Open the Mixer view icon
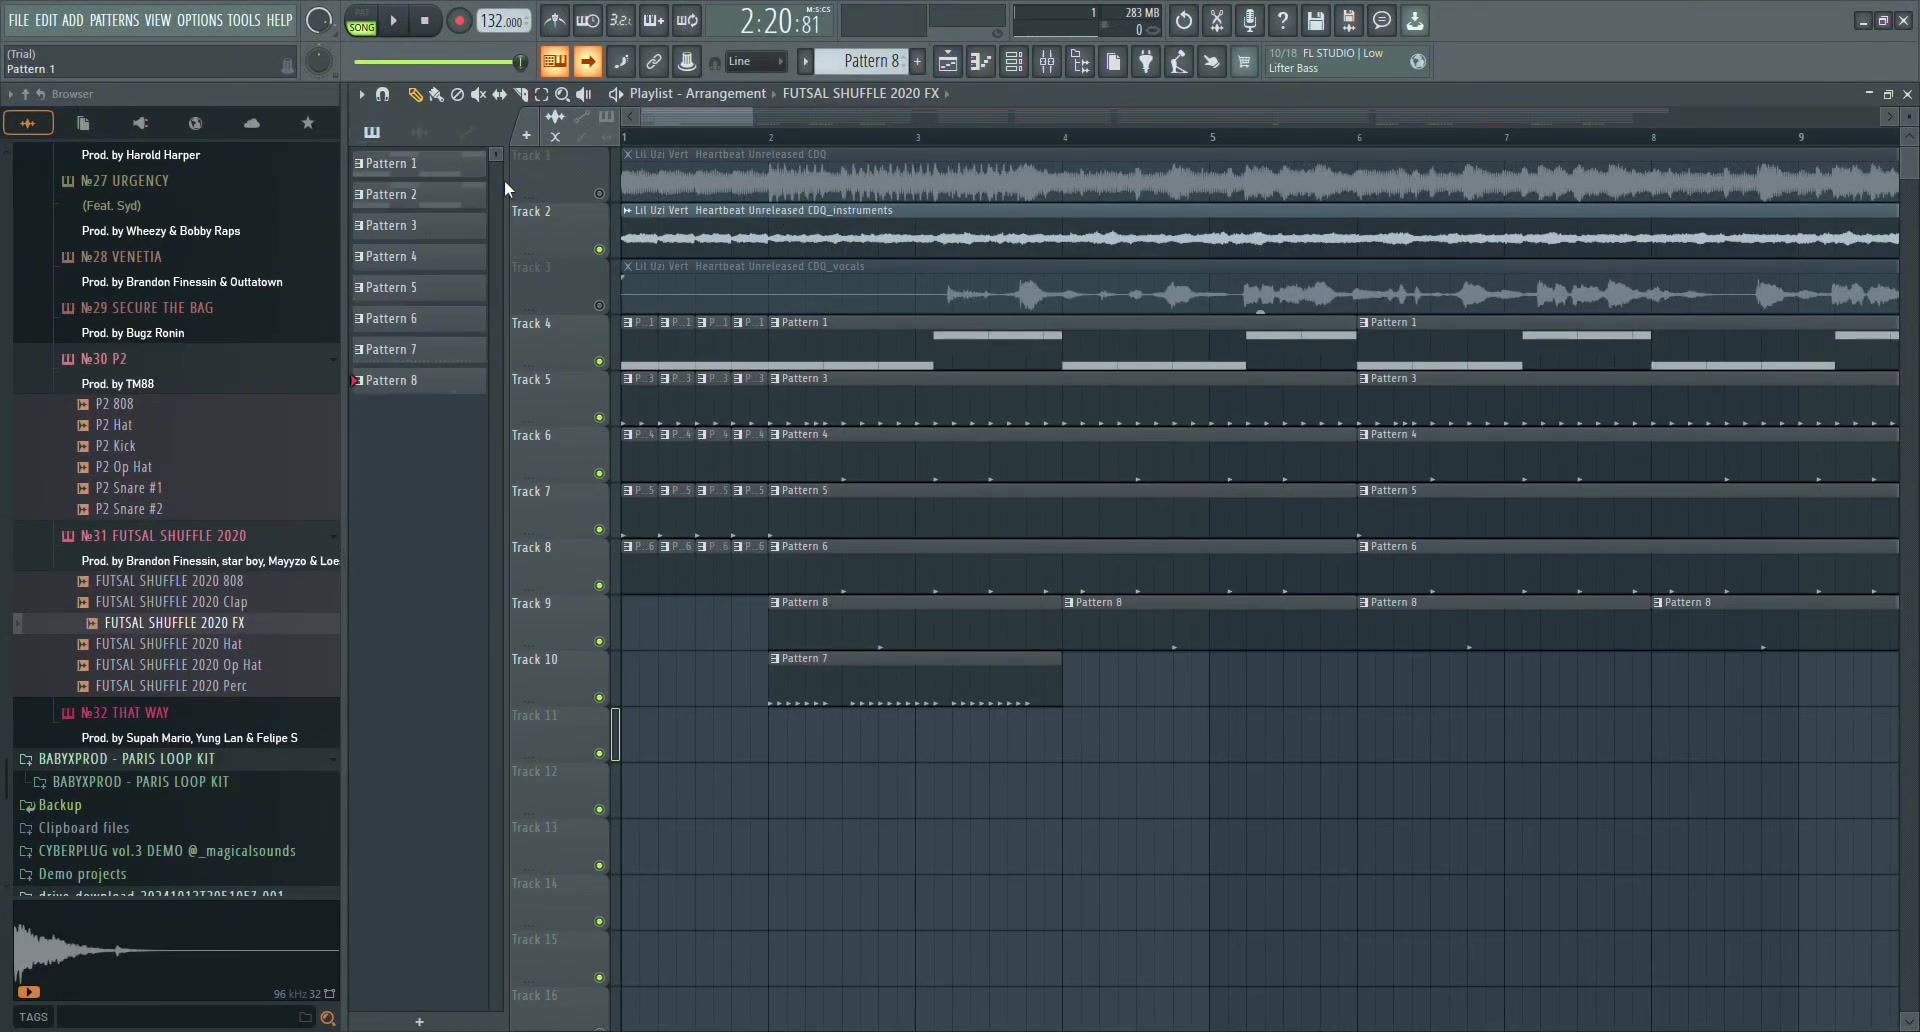Viewport: 1920px width, 1032px height. [x=1047, y=62]
